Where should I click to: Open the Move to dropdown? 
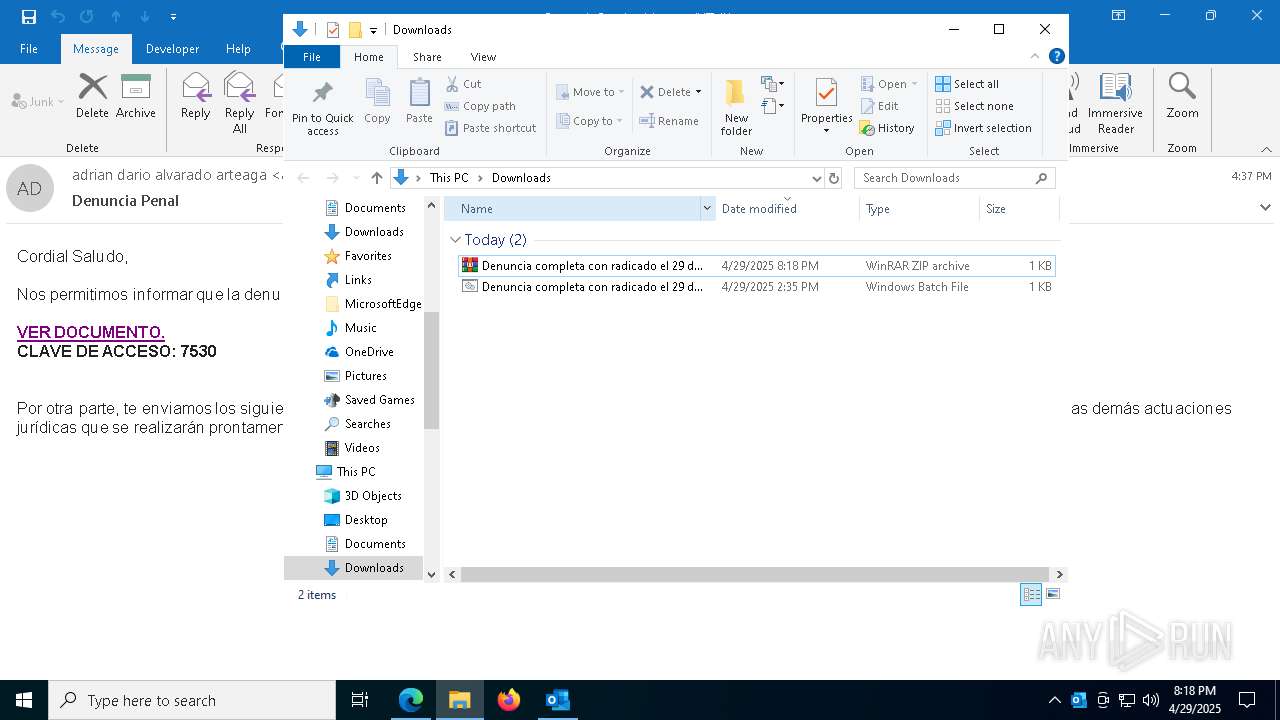tap(590, 92)
